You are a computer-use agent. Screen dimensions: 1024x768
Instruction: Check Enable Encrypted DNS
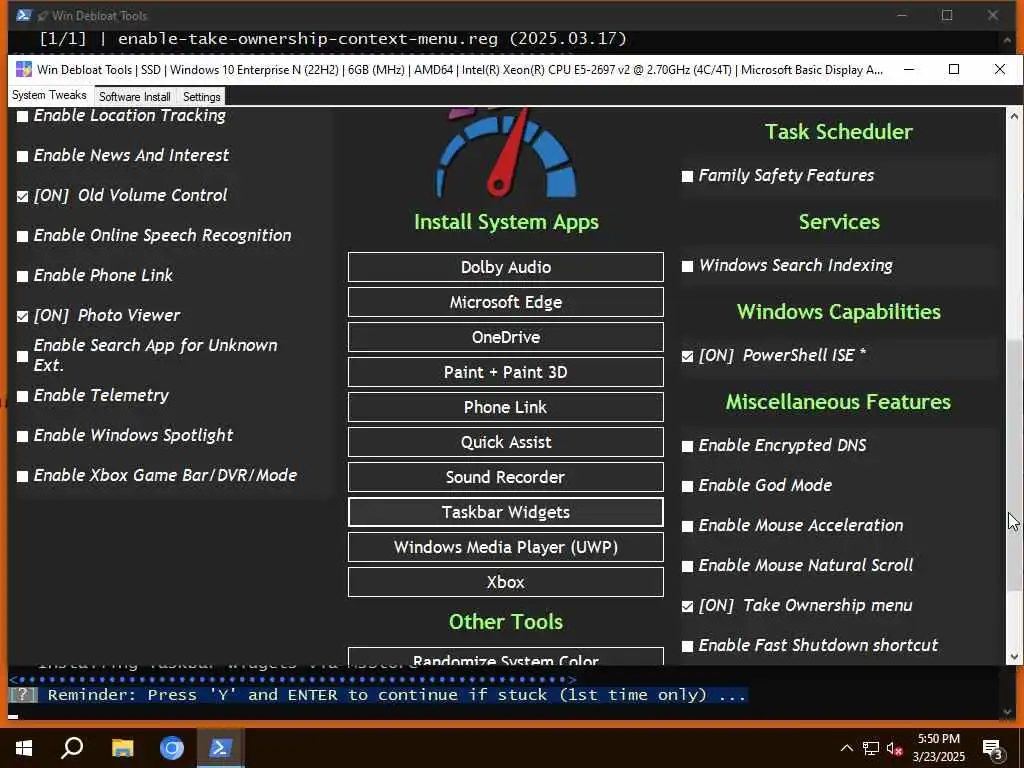coord(687,446)
